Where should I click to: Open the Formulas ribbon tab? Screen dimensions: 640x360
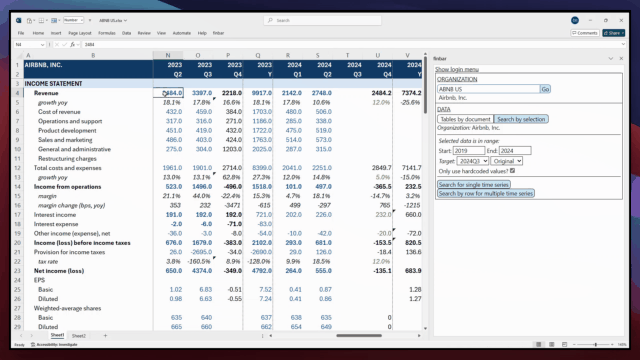(x=107, y=33)
